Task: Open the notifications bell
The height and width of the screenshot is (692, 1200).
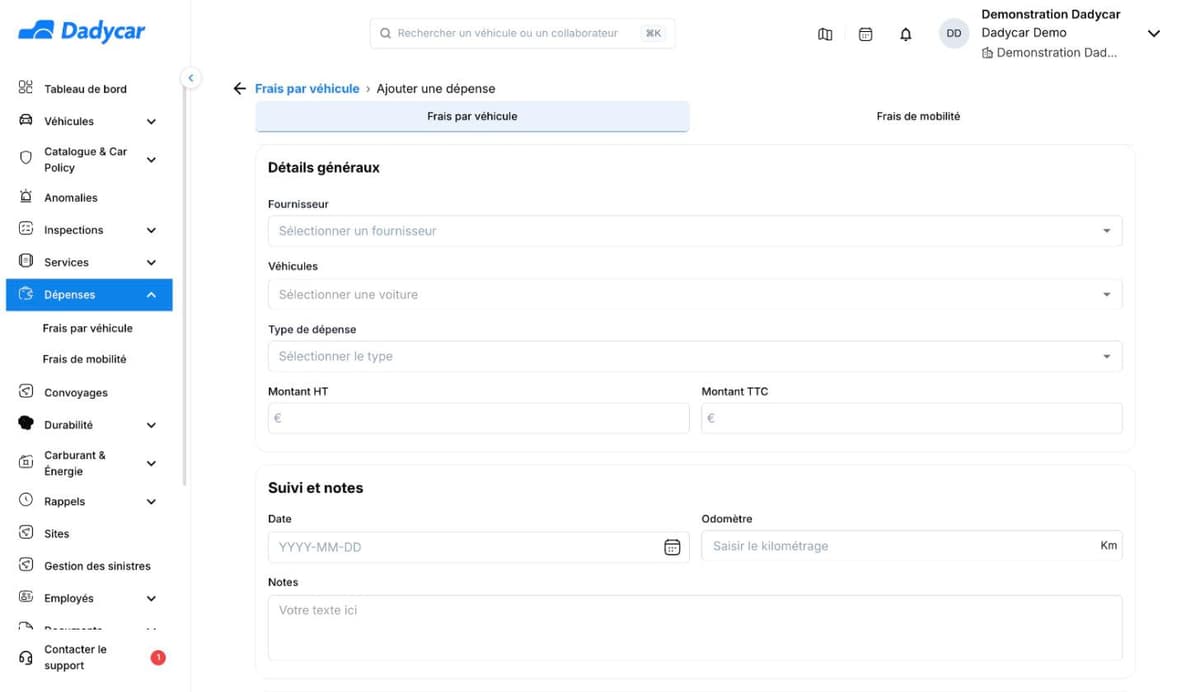Action: pos(906,34)
